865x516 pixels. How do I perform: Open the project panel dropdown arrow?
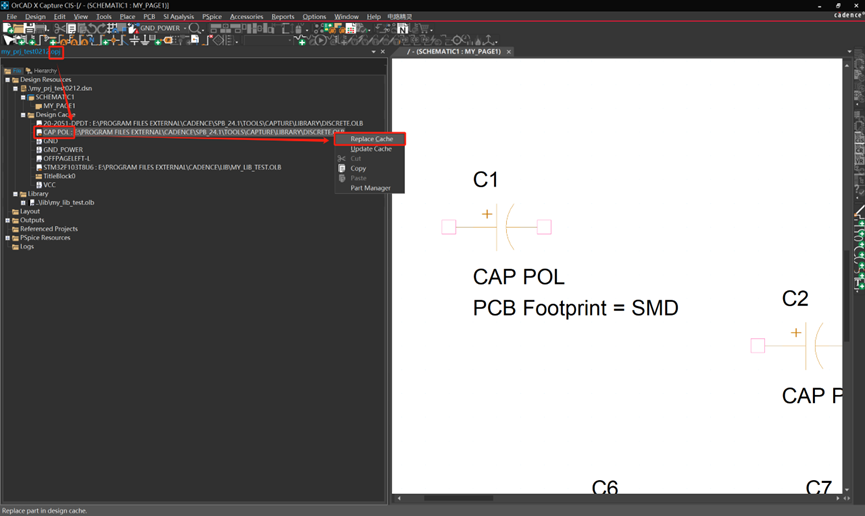(373, 51)
